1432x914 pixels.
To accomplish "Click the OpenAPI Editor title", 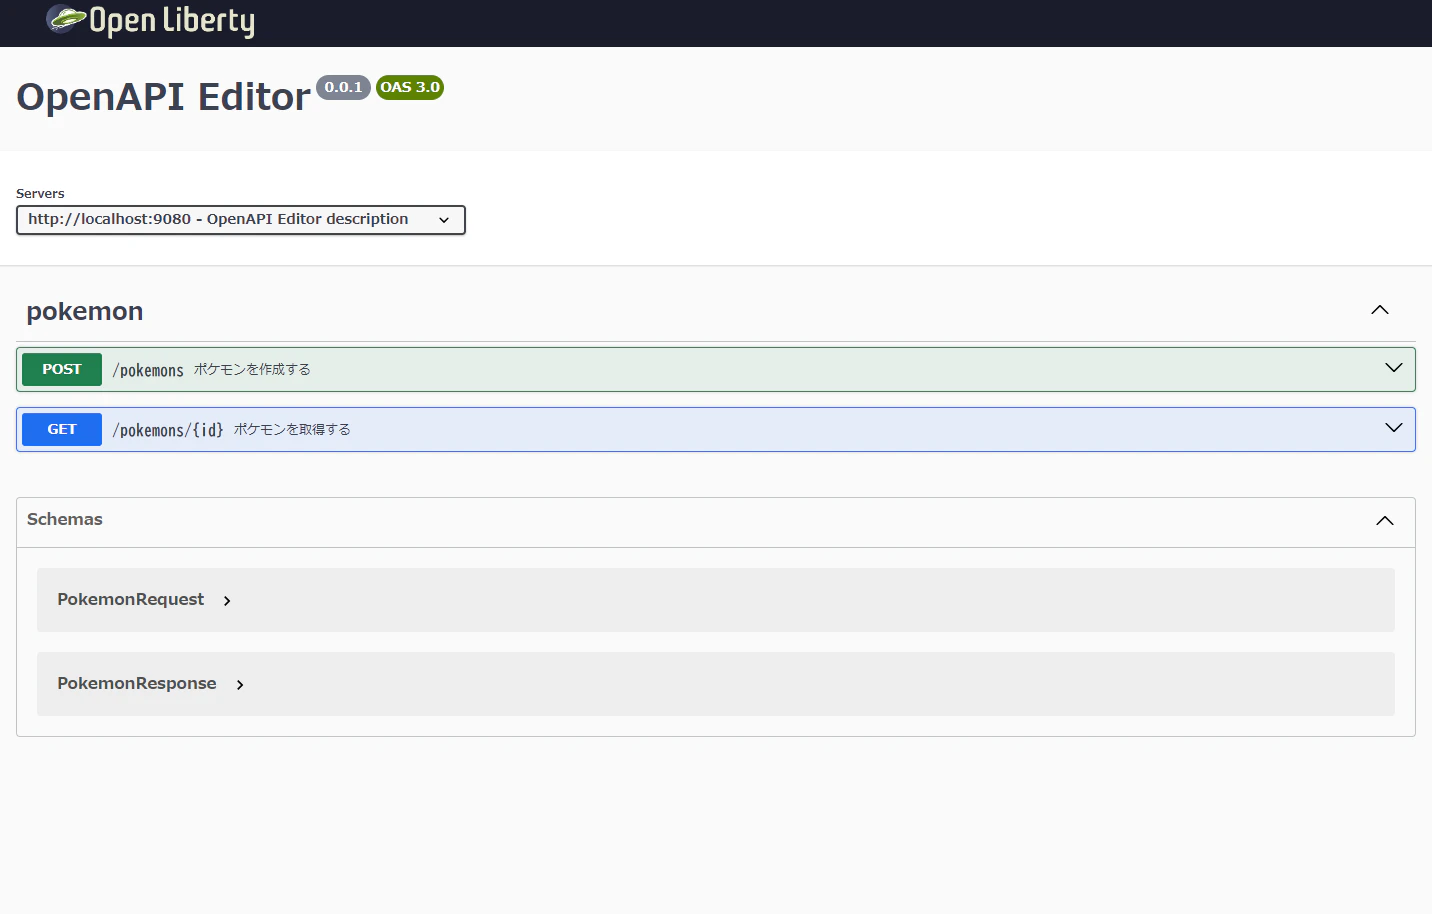I will [x=163, y=97].
